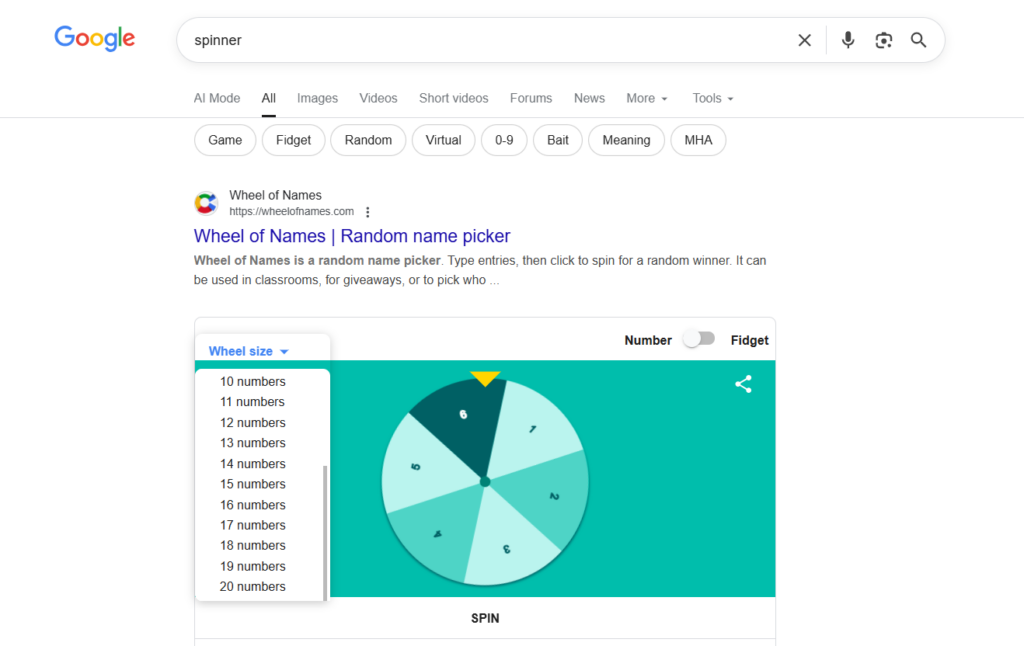Open the Wheel of Names result options menu
The image size is (1024, 646).
(x=368, y=212)
